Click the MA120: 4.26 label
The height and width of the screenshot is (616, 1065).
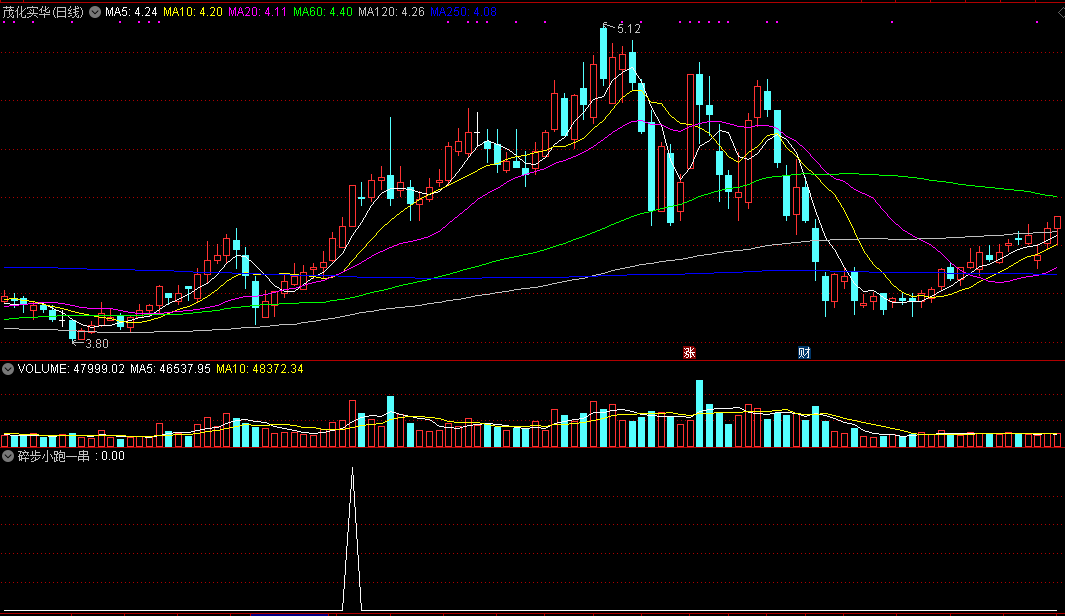point(391,12)
